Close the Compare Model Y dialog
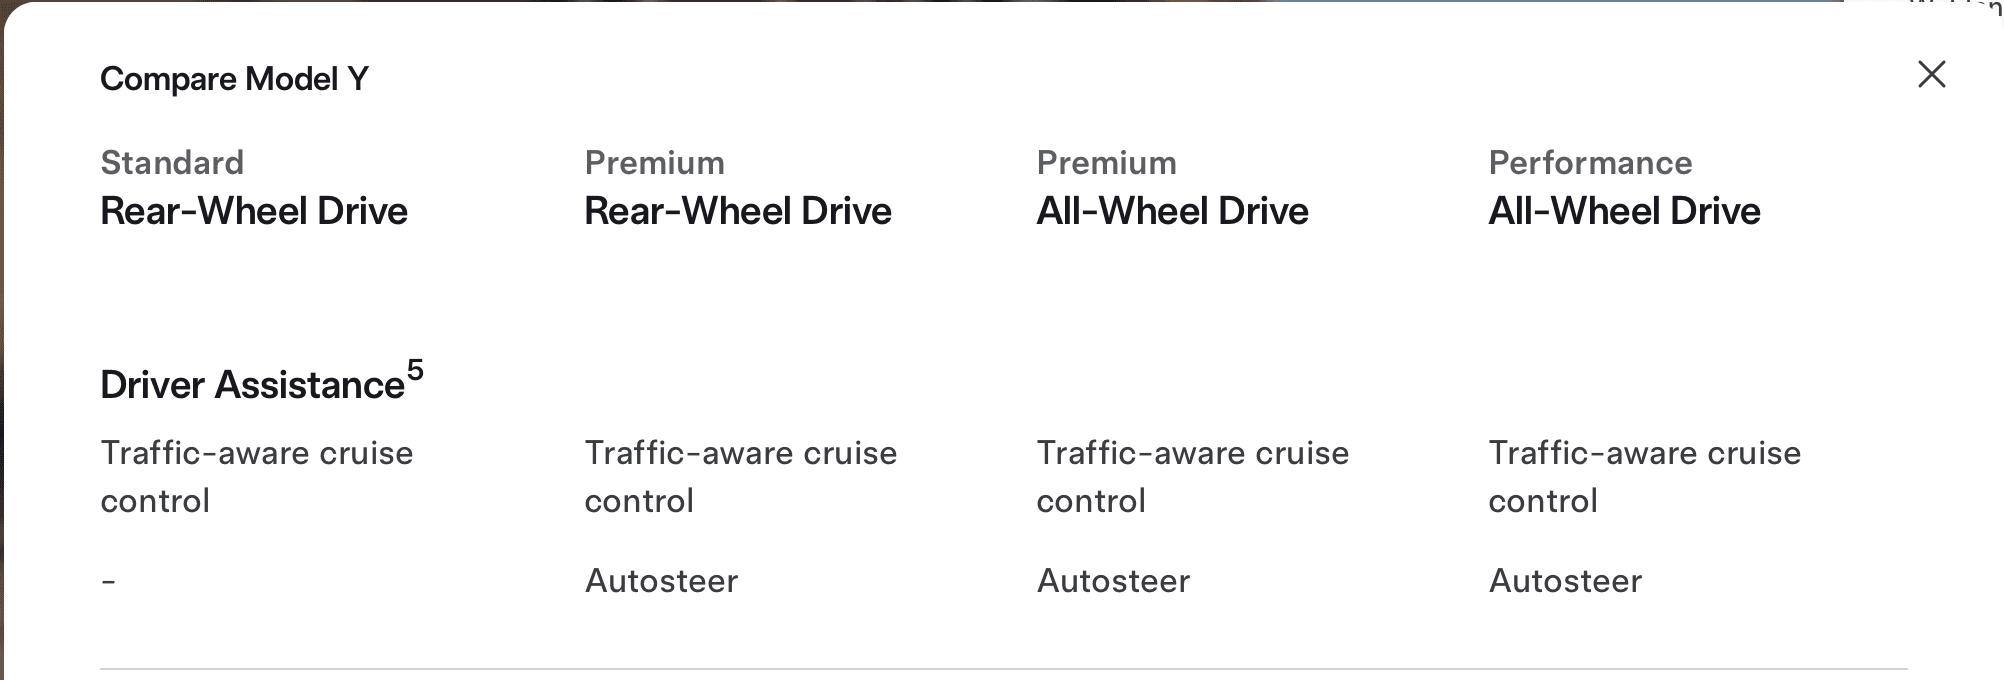 pos(1931,75)
